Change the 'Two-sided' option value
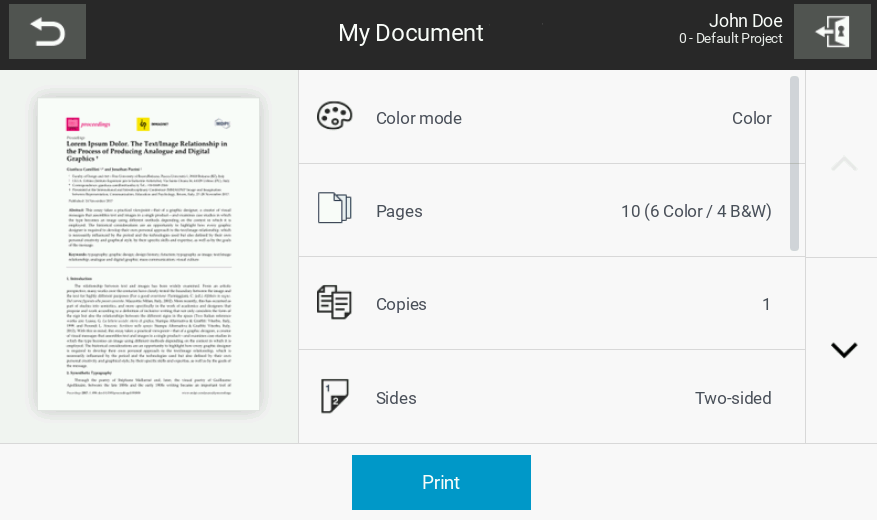Viewport: 877px width, 520px height. 733,398
